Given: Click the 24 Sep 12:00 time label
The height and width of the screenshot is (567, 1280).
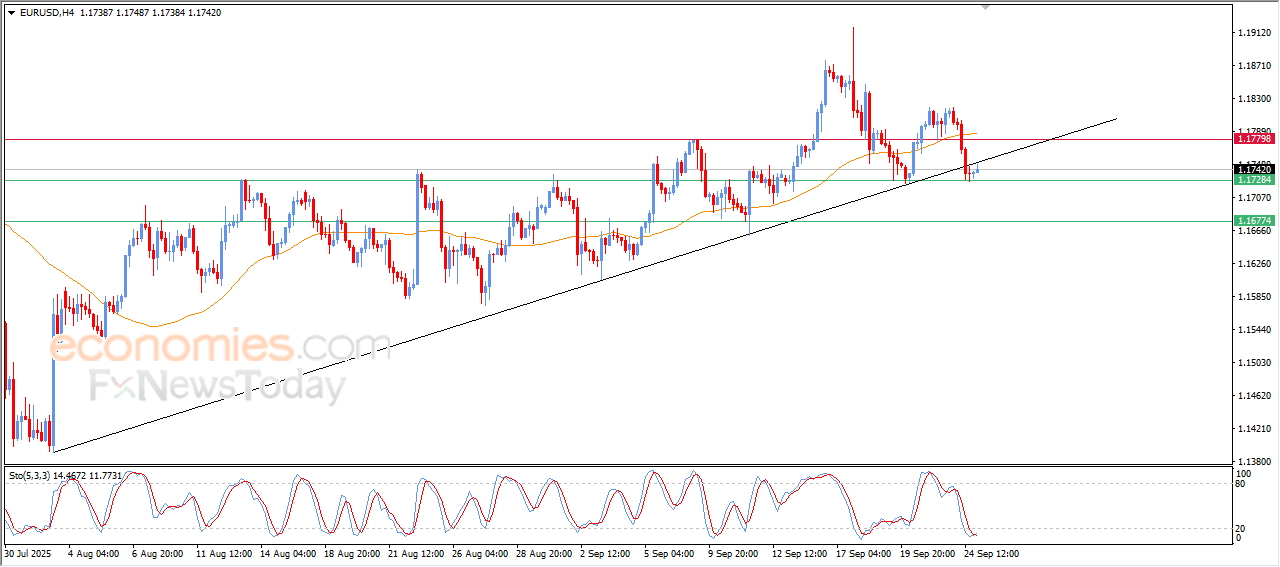Looking at the screenshot, I should (x=993, y=553).
